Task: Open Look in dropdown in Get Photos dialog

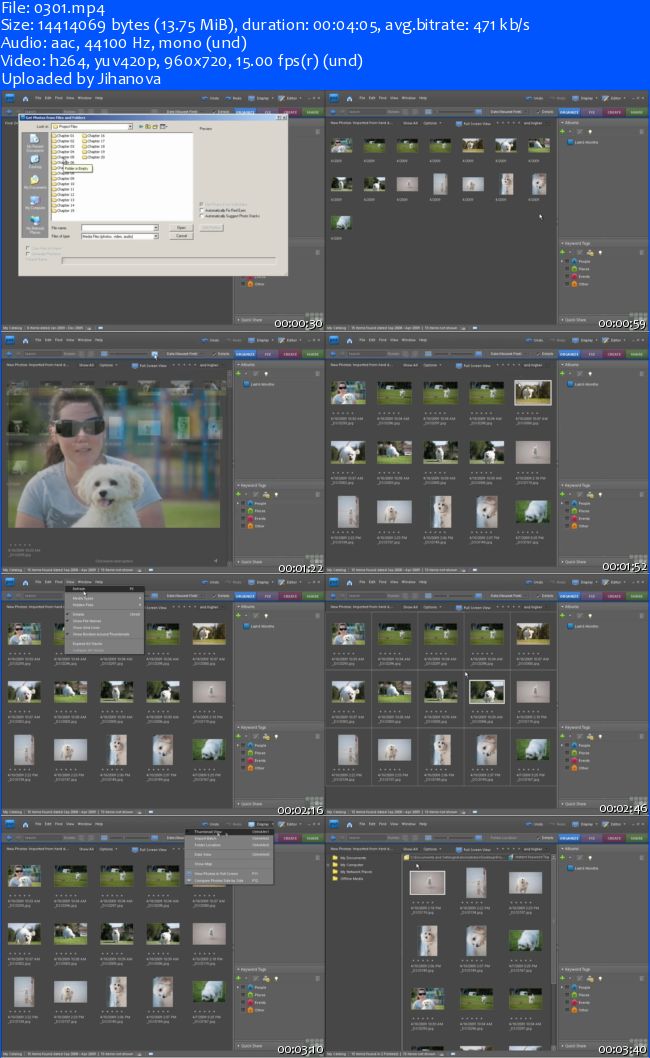Action: point(130,126)
